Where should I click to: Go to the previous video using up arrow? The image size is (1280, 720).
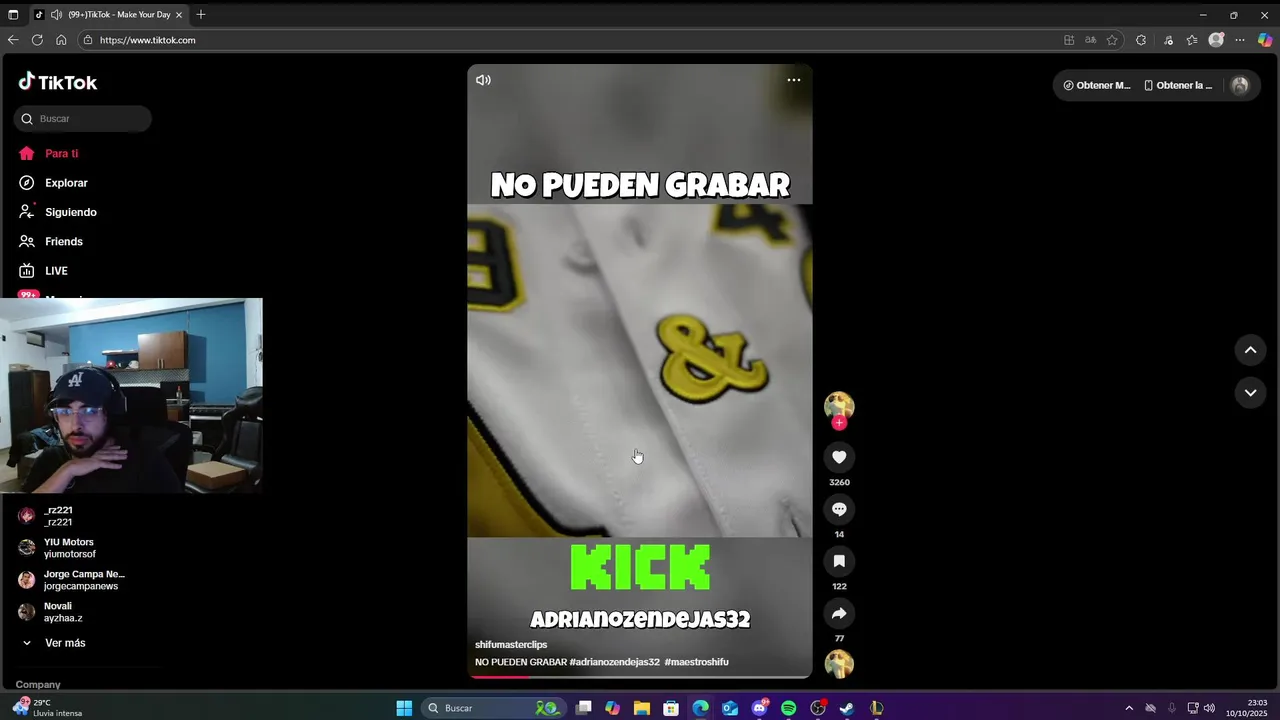click(1250, 350)
